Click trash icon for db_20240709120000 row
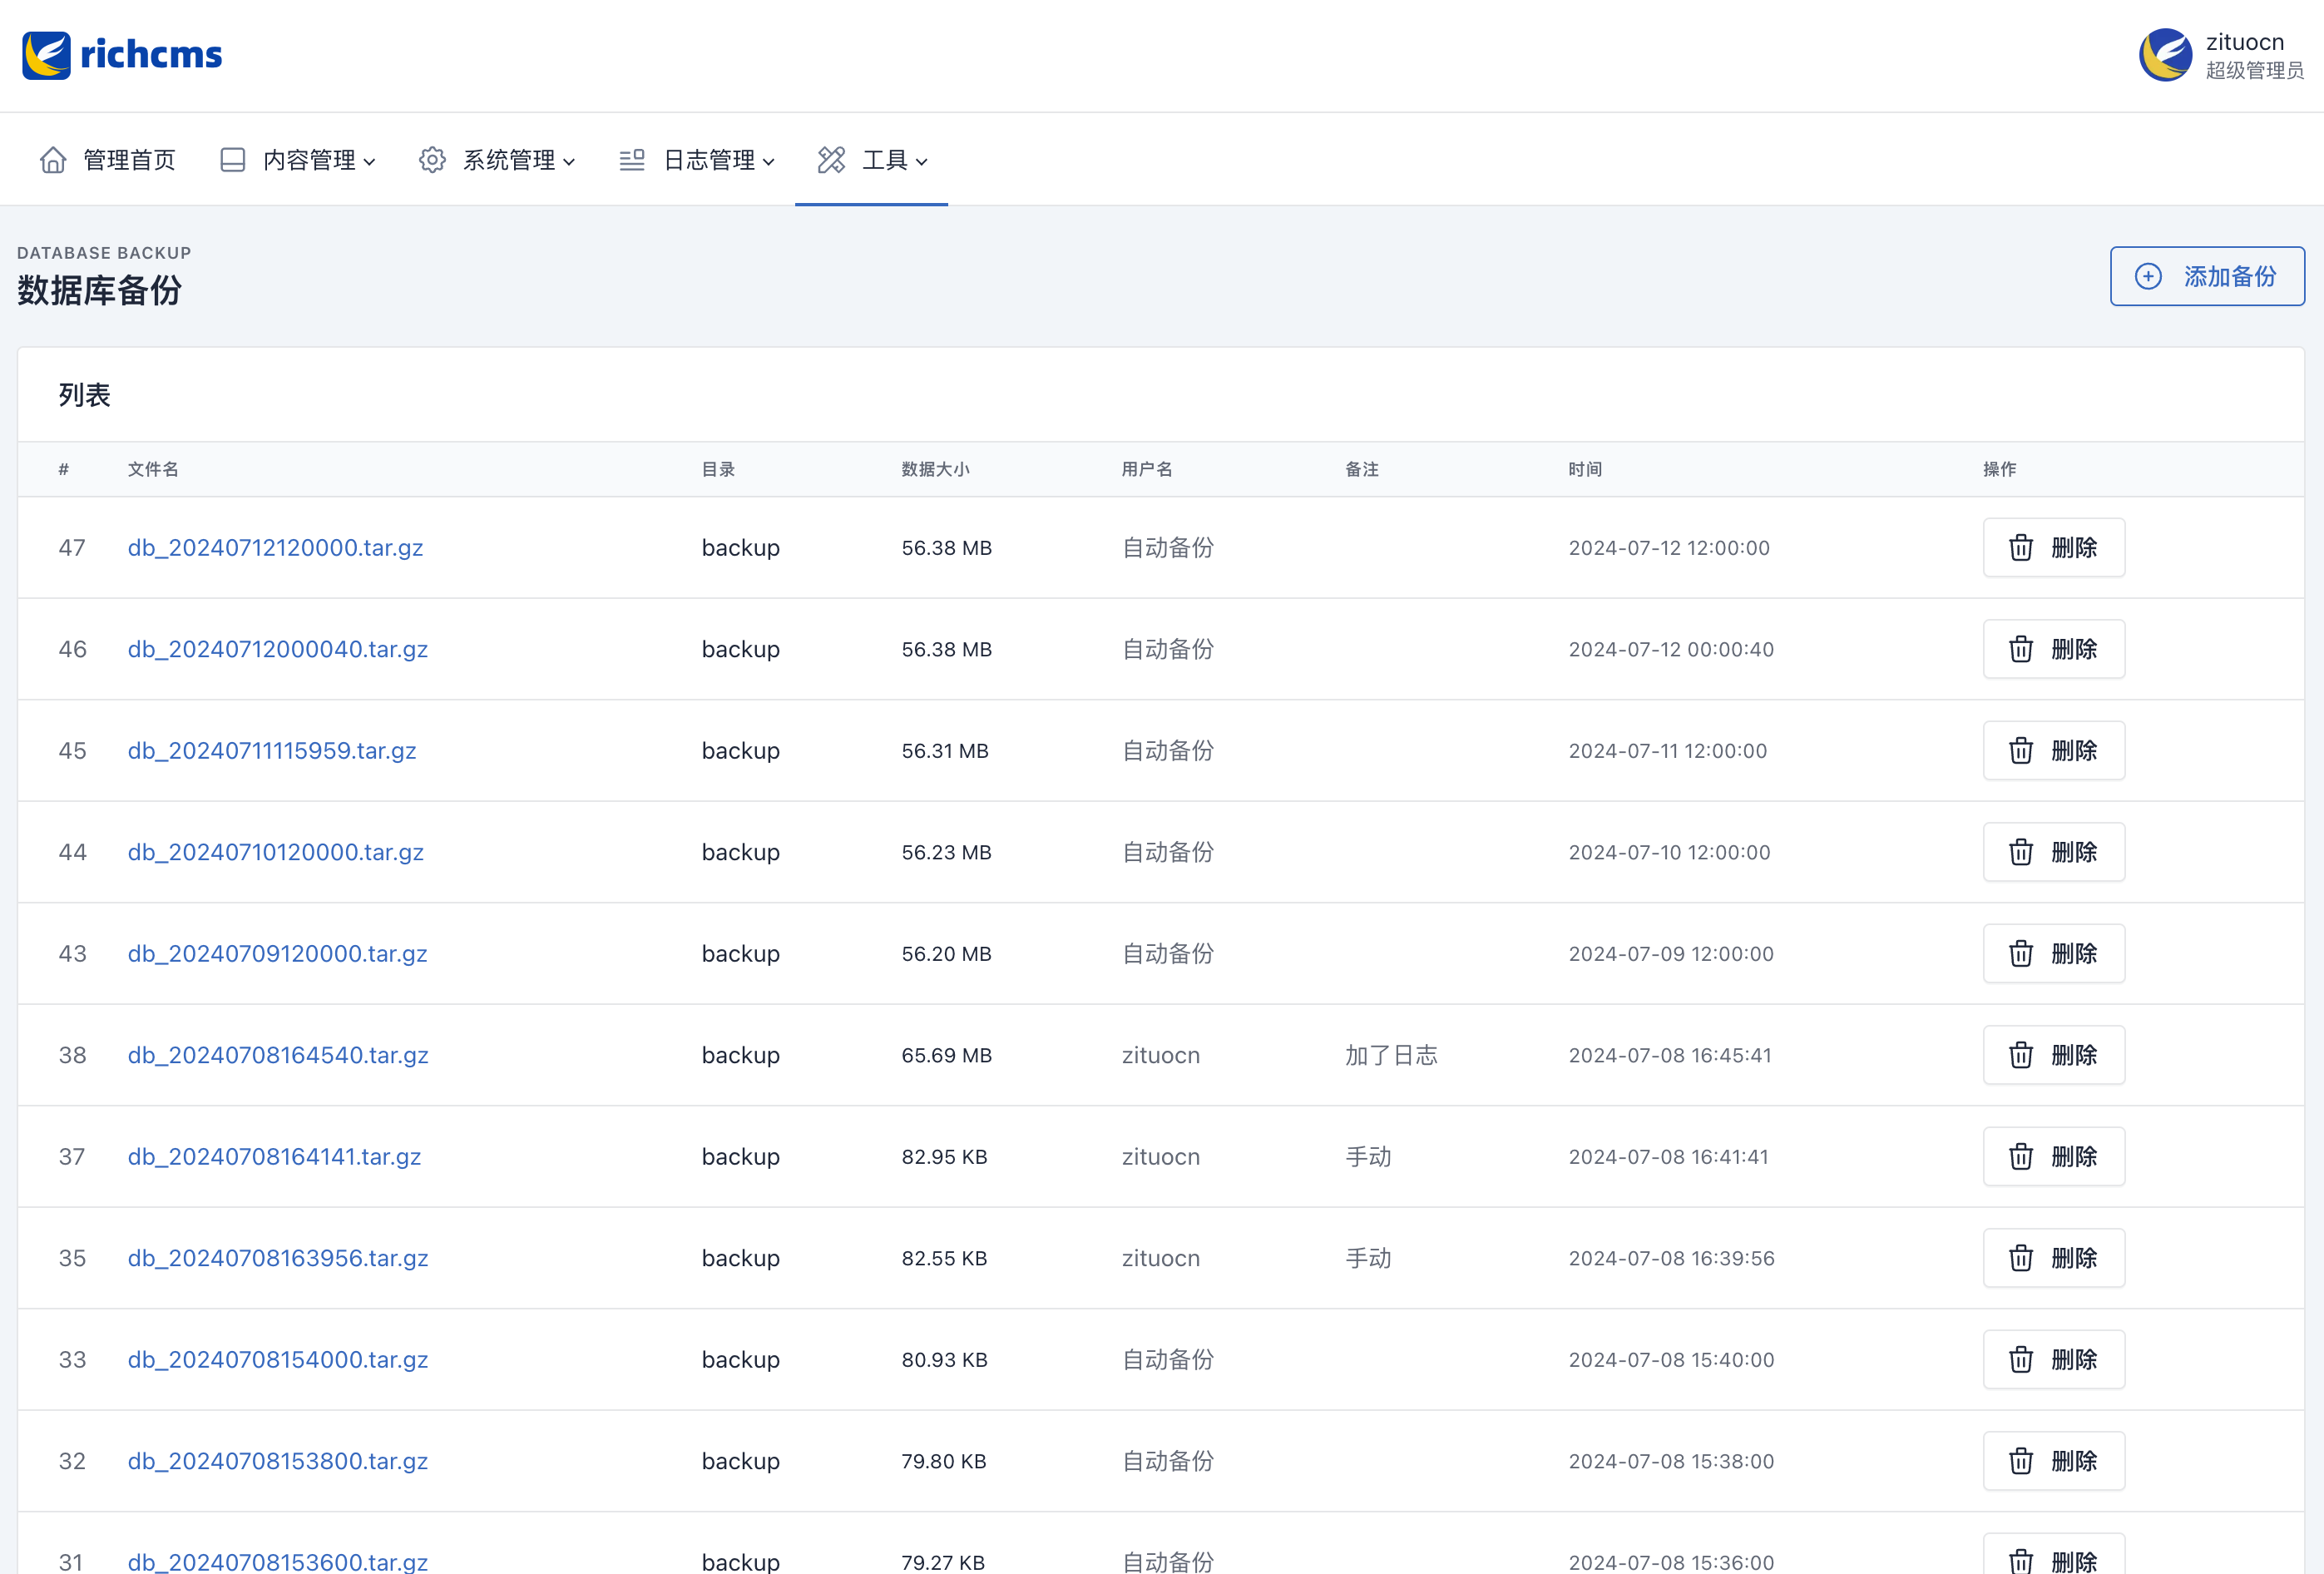2324x1574 pixels. (2021, 953)
